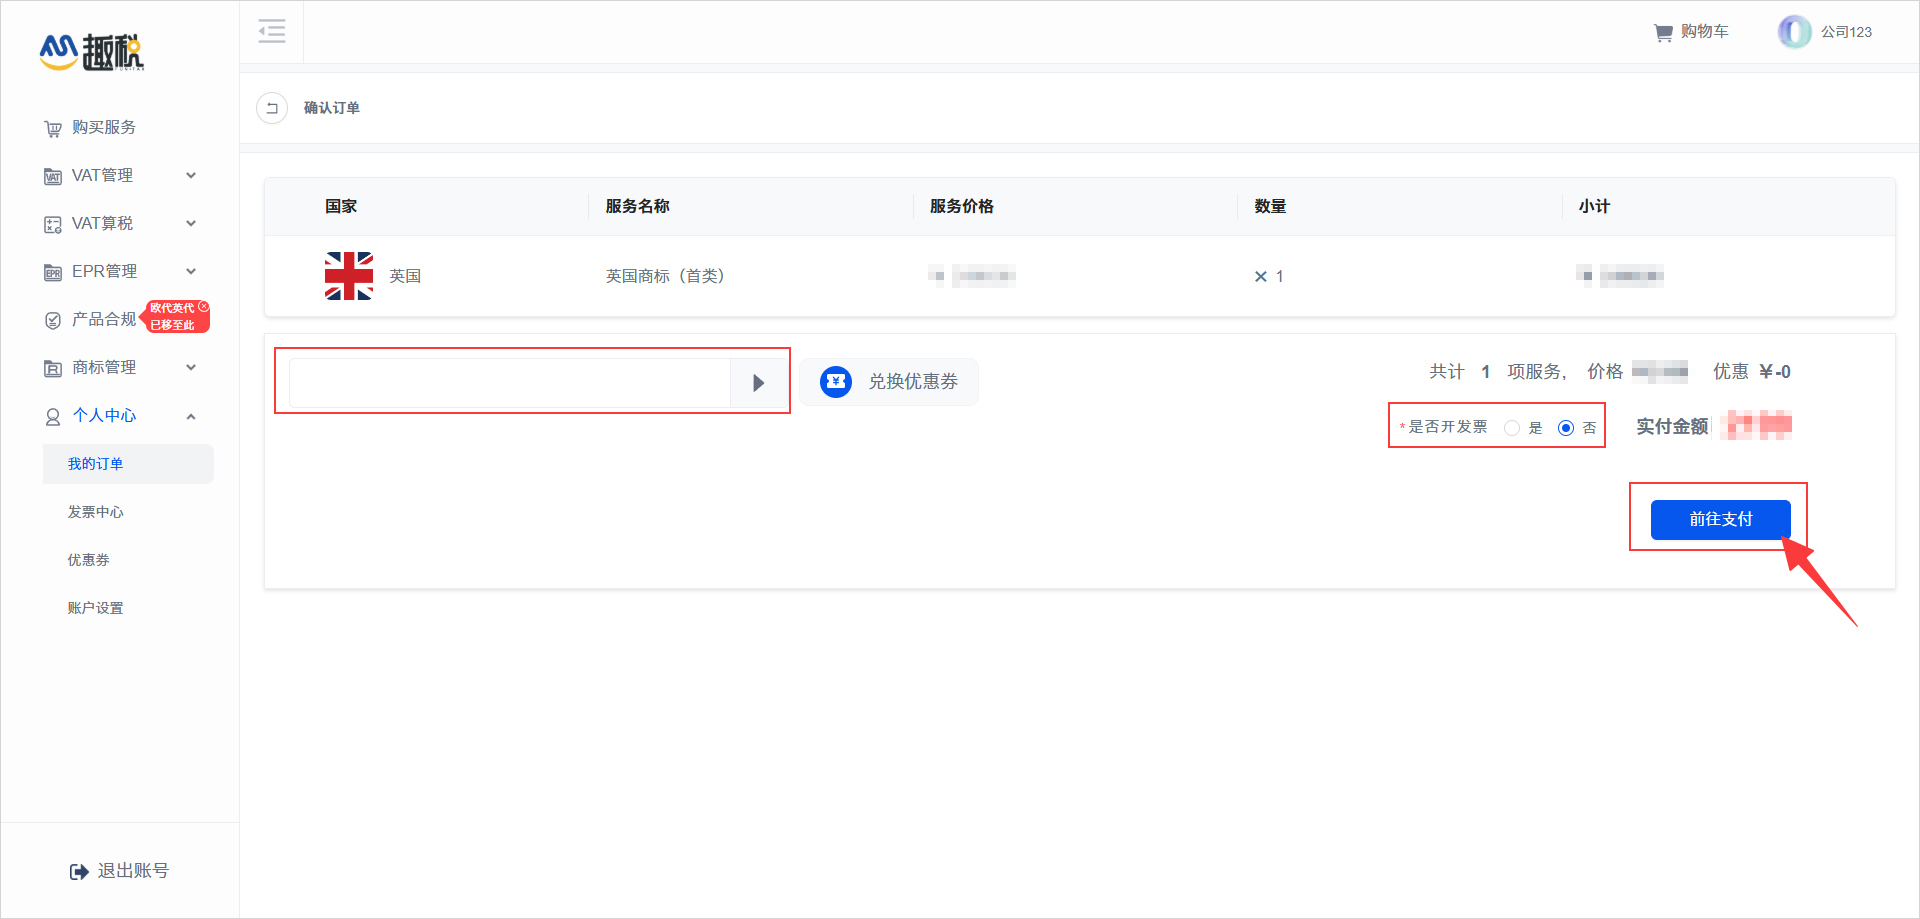This screenshot has width=1920, height=919.
Task: Select 否 for 是否开发票
Action: click(1566, 427)
